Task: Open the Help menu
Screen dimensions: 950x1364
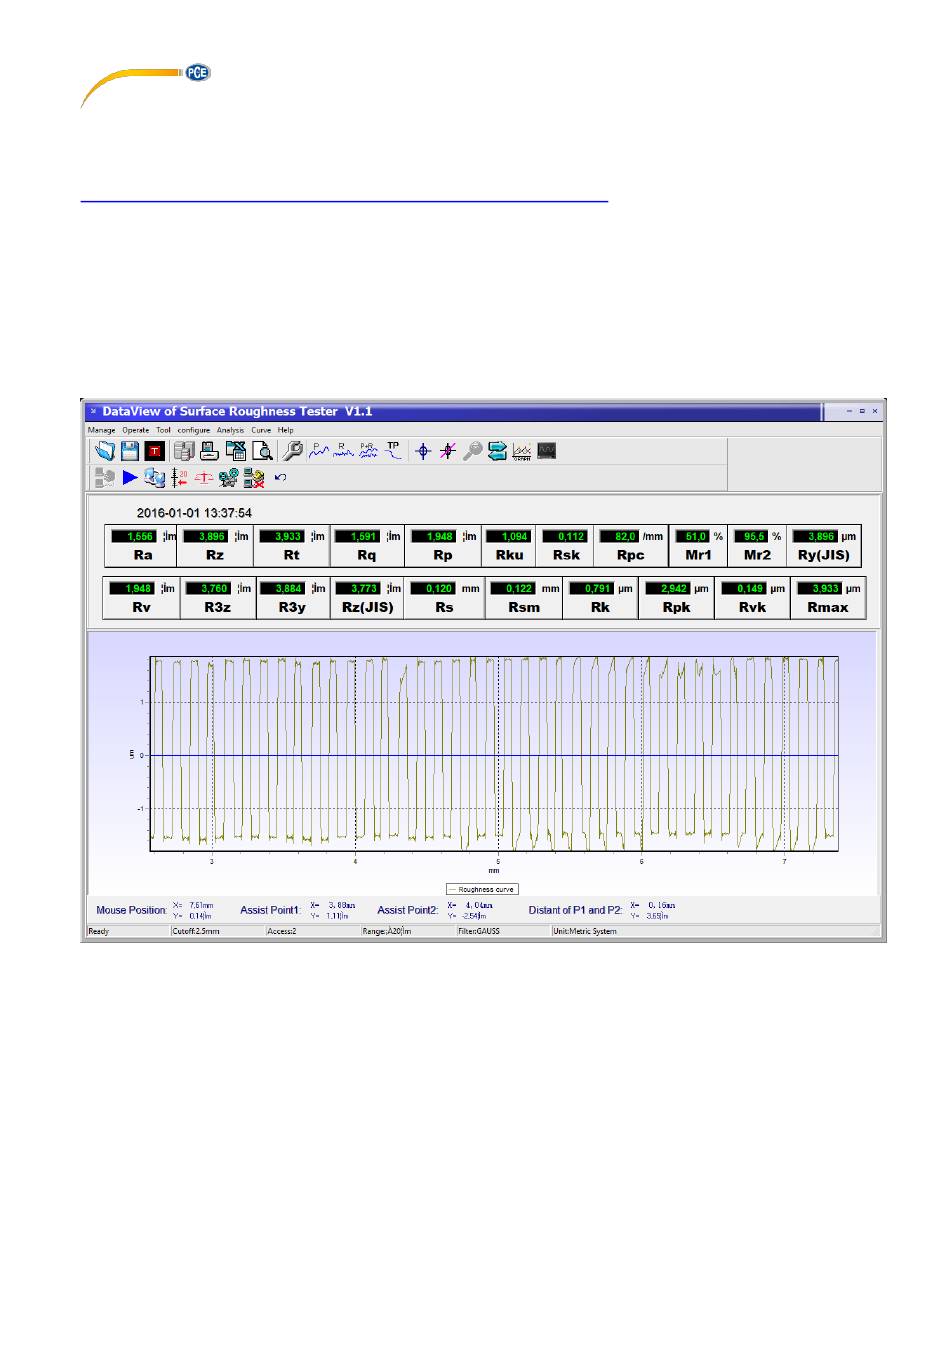Action: pyautogui.click(x=286, y=430)
